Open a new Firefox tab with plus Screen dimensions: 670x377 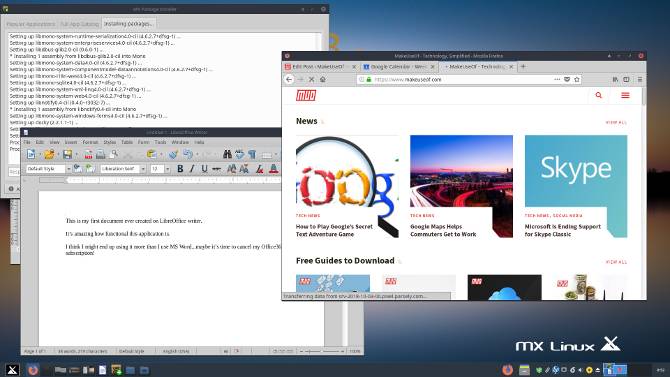point(523,67)
